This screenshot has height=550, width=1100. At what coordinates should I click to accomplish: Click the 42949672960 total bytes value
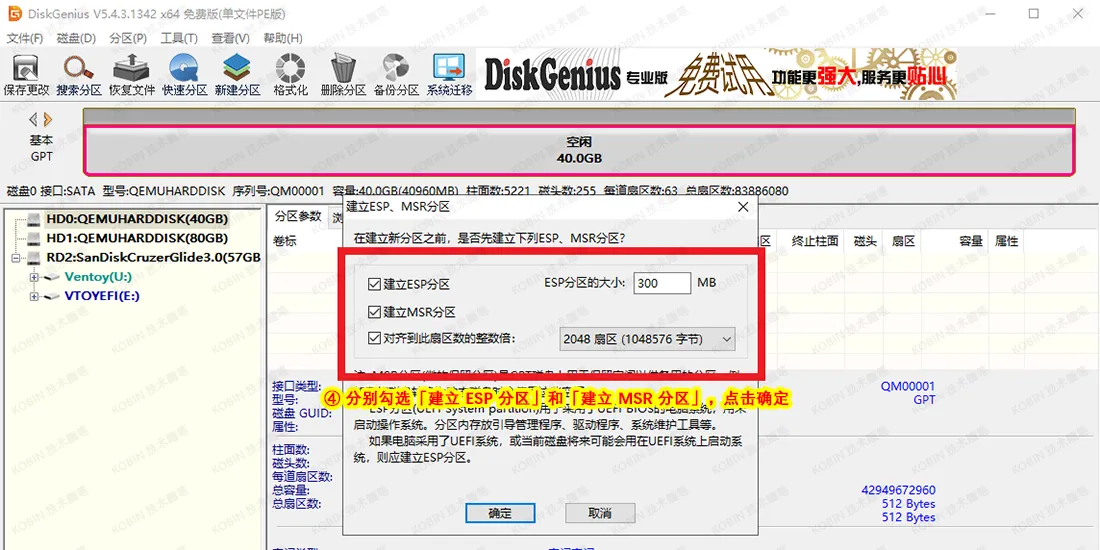pyautogui.click(x=899, y=490)
